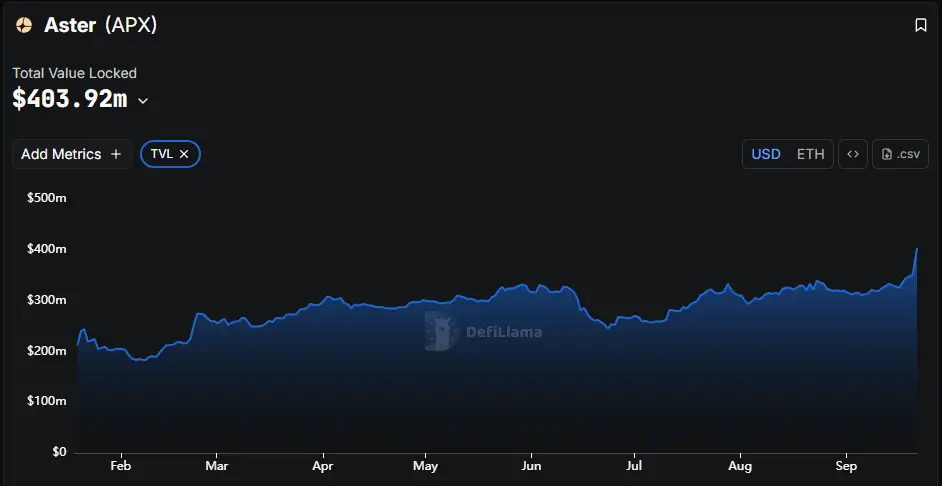The image size is (942, 486).
Task: Click the Sep label on the x-axis
Action: coord(846,466)
